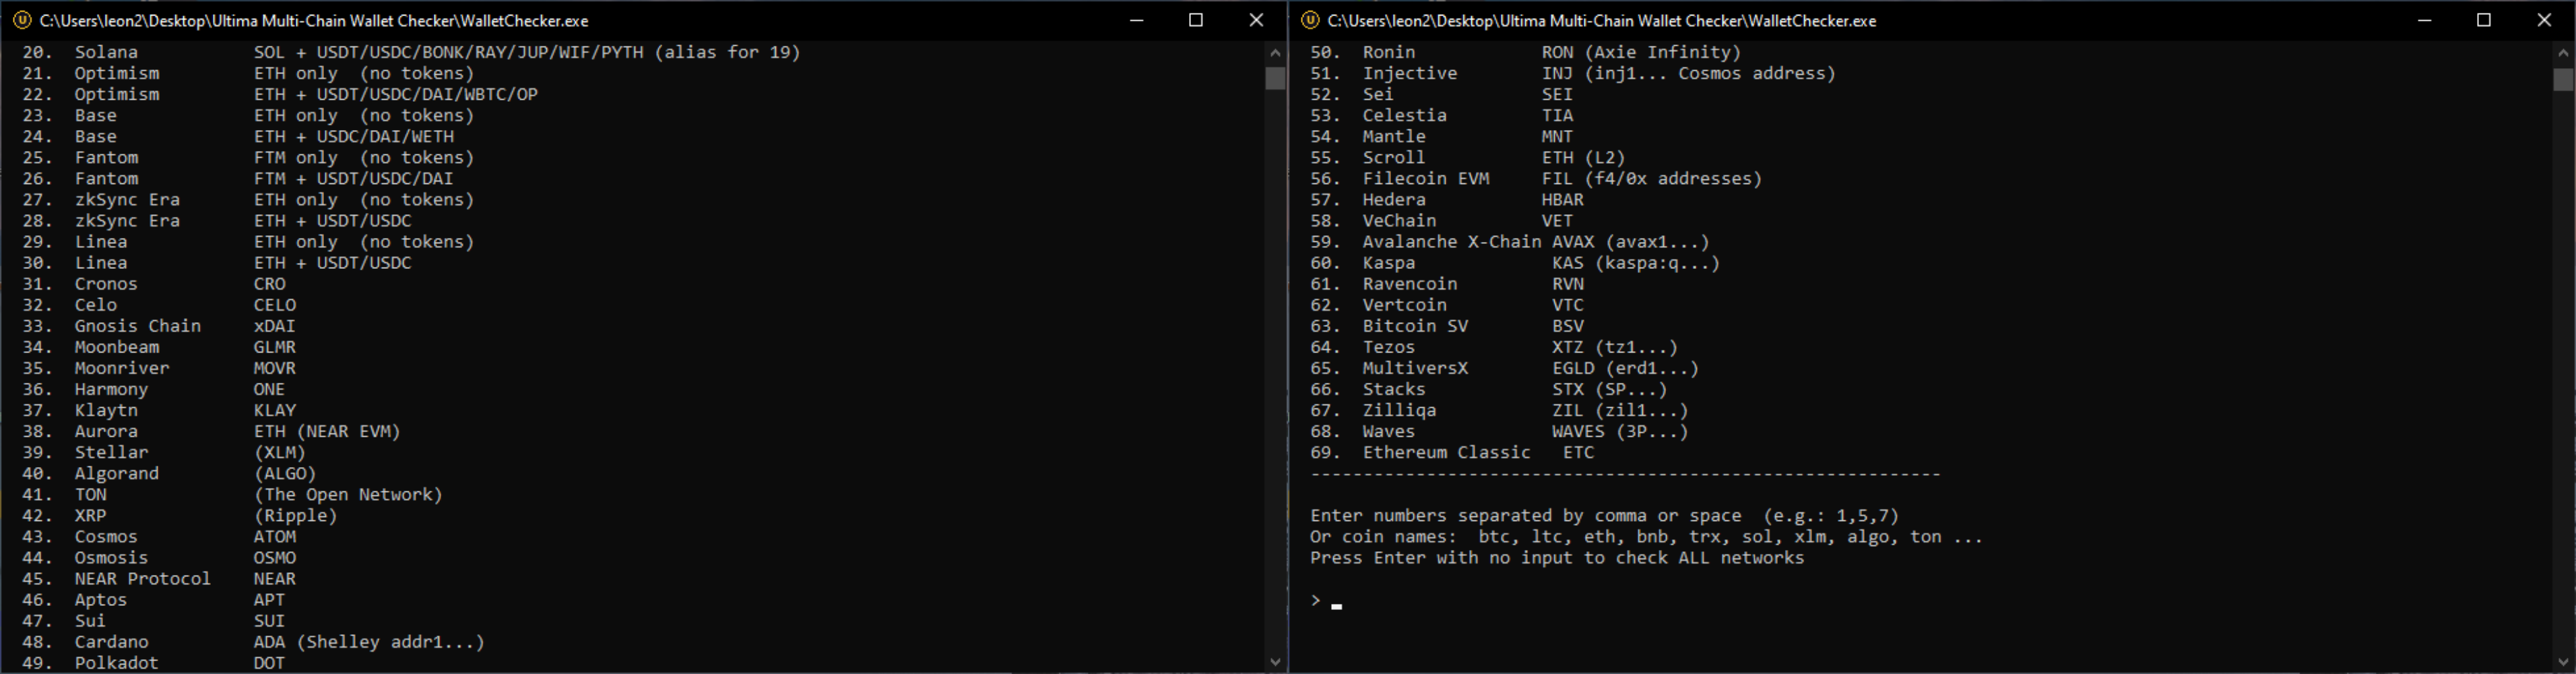Click the right console scrollbar thumb
The width and height of the screenshot is (2576, 674).
click(x=2563, y=79)
